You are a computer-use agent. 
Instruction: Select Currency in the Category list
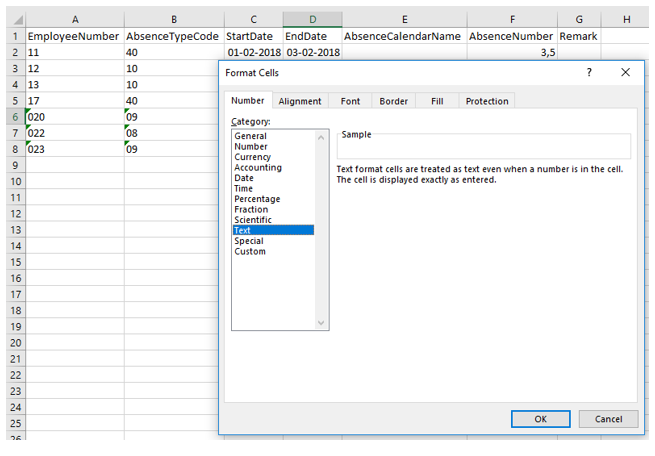(x=252, y=157)
